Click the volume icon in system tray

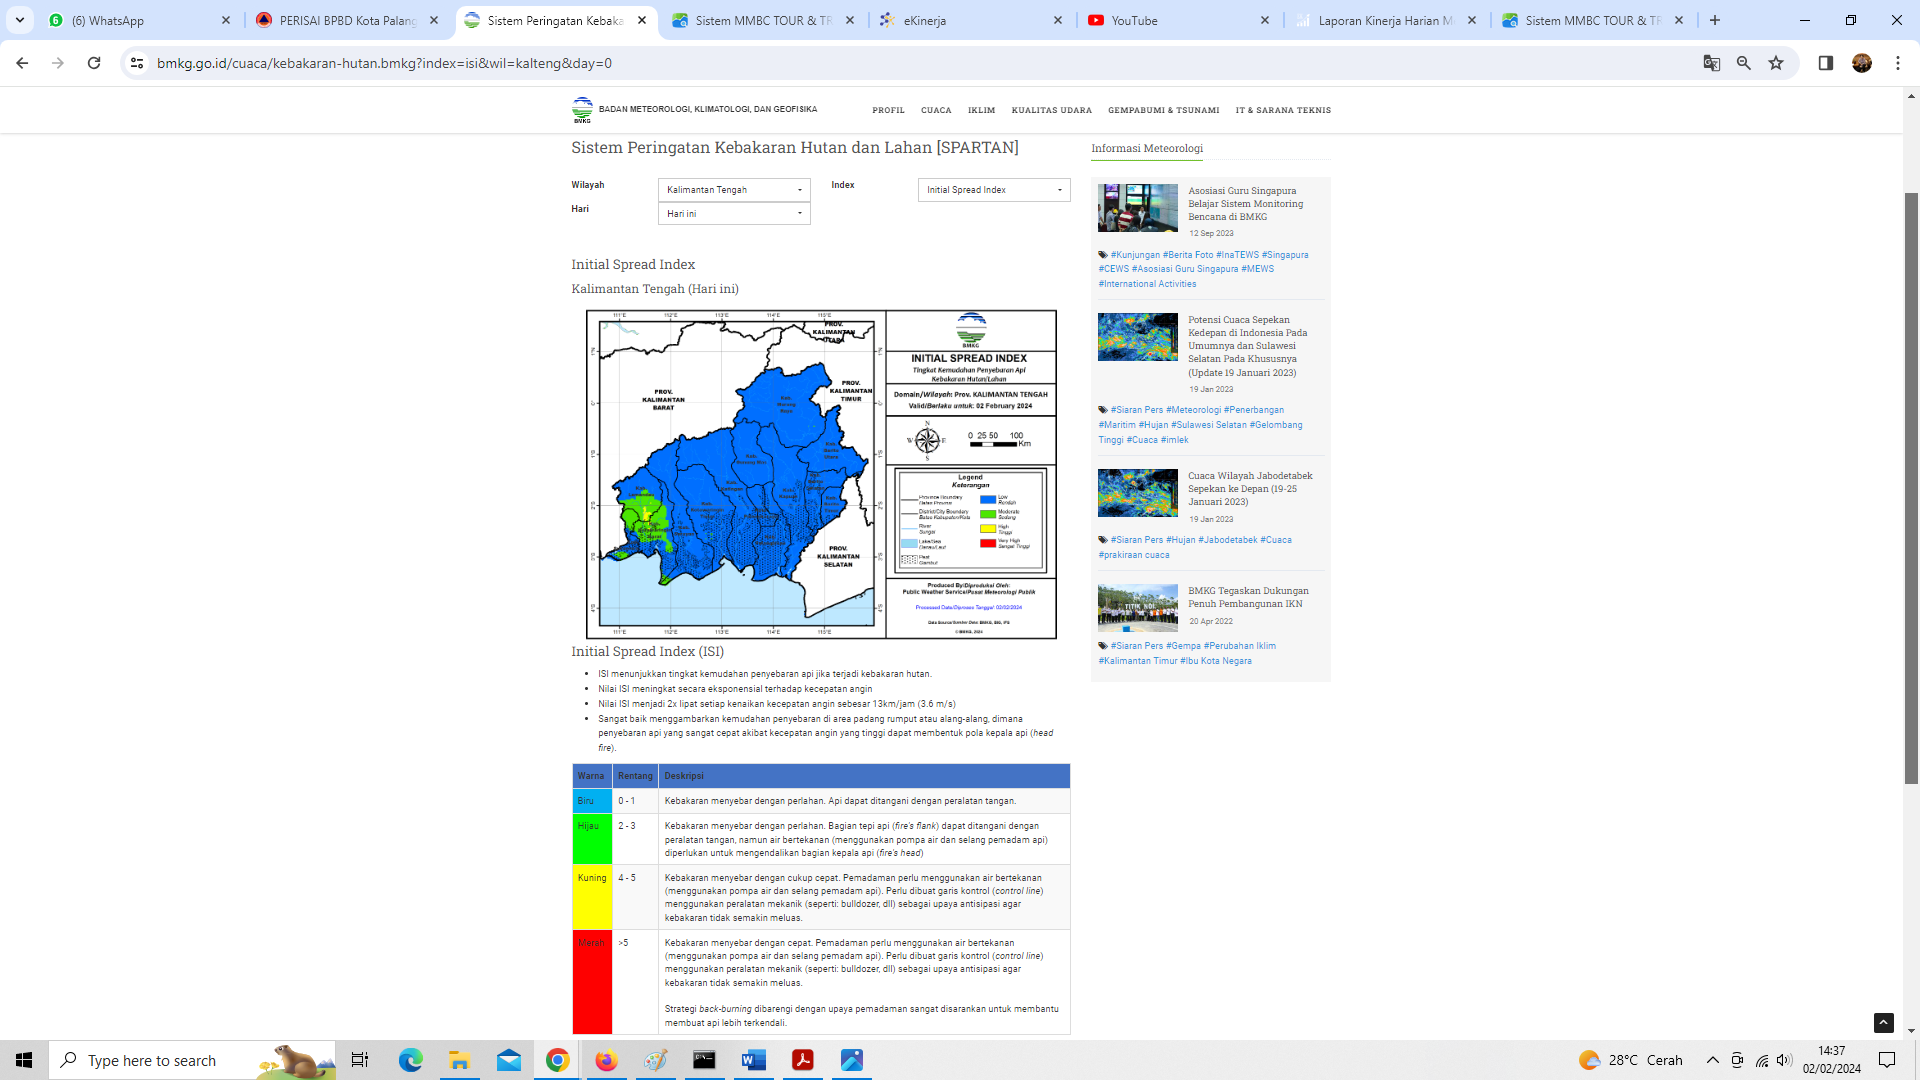(1784, 1060)
